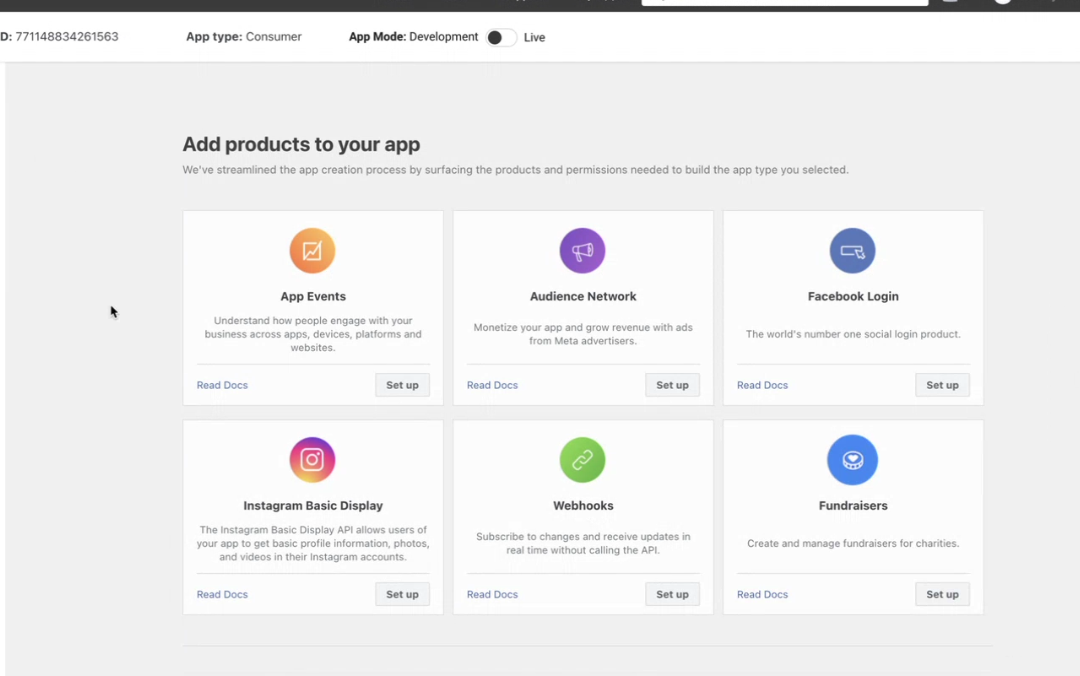This screenshot has width=1080, height=676.
Task: Click the Webhooks link icon
Action: (x=582, y=460)
